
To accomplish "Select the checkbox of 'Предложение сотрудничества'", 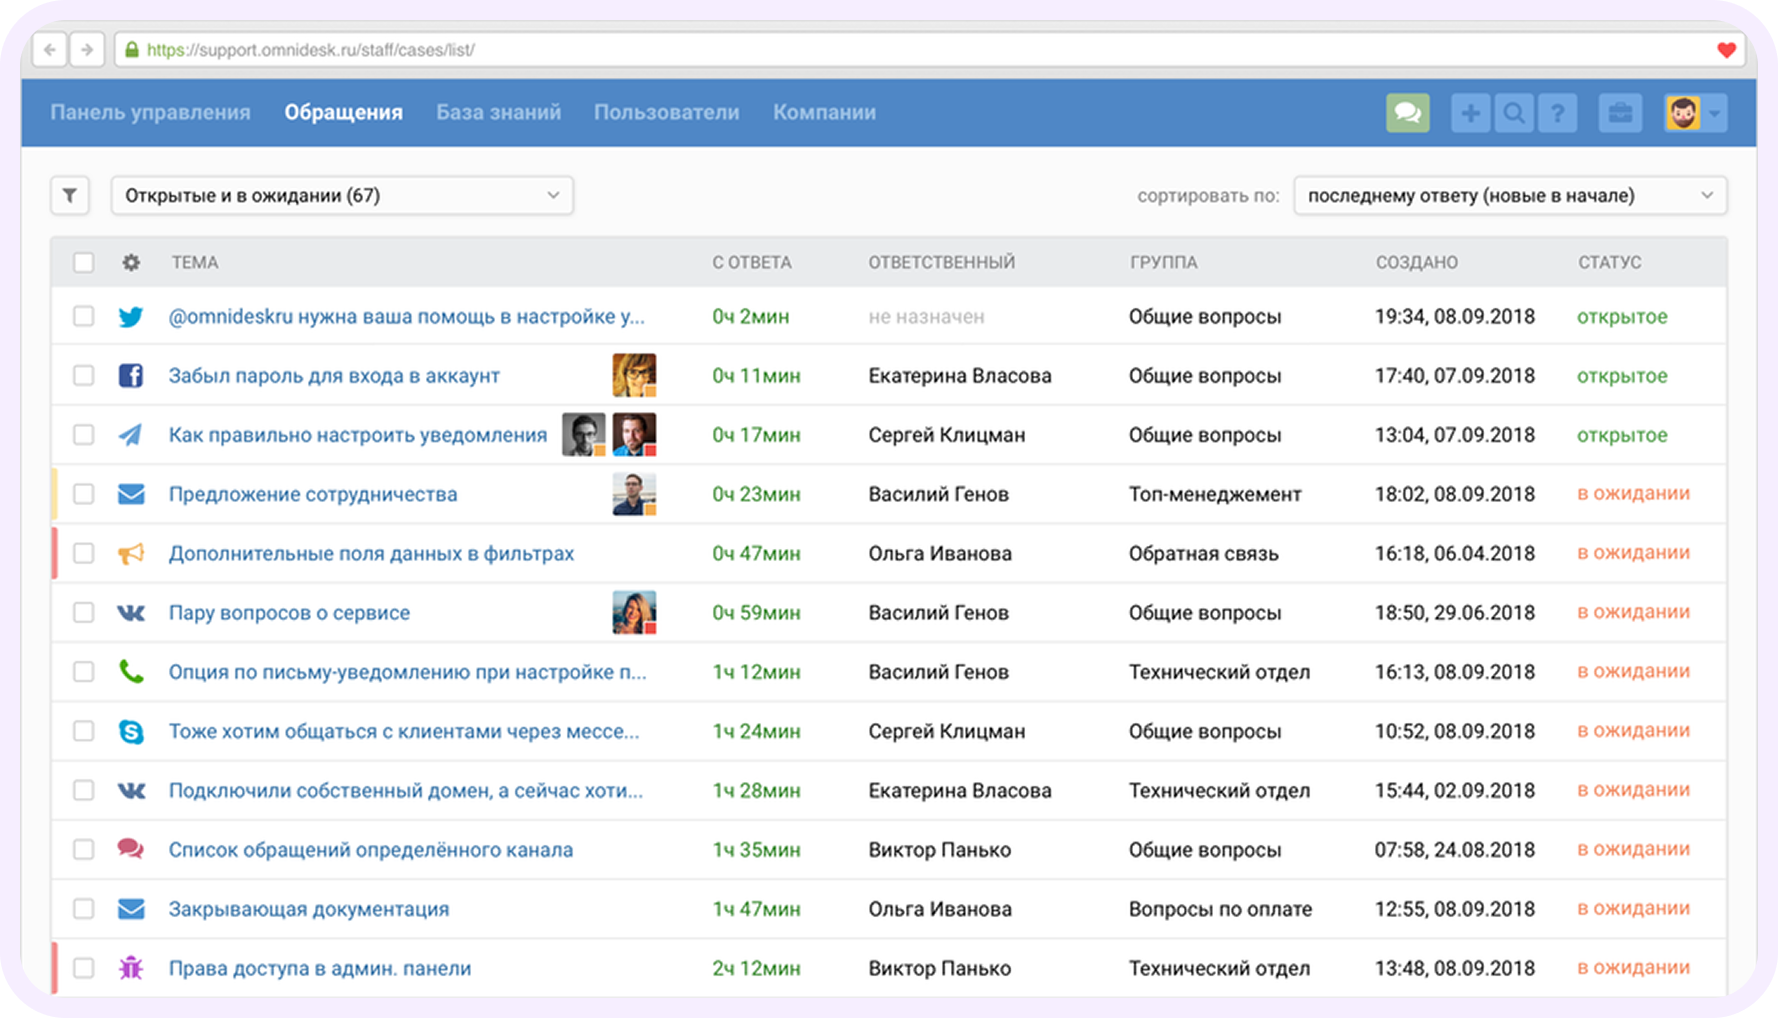I will pyautogui.click(x=84, y=493).
